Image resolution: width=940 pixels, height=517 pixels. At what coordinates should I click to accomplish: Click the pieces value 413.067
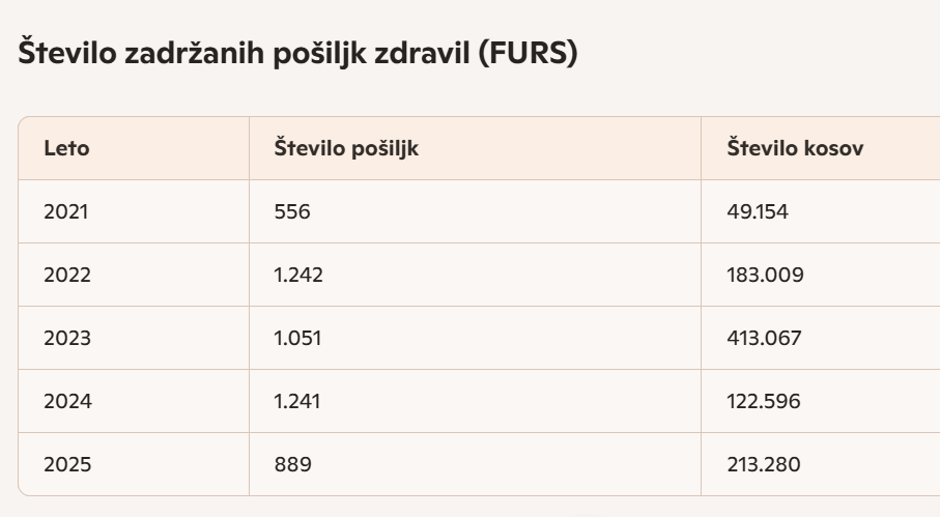pos(764,338)
